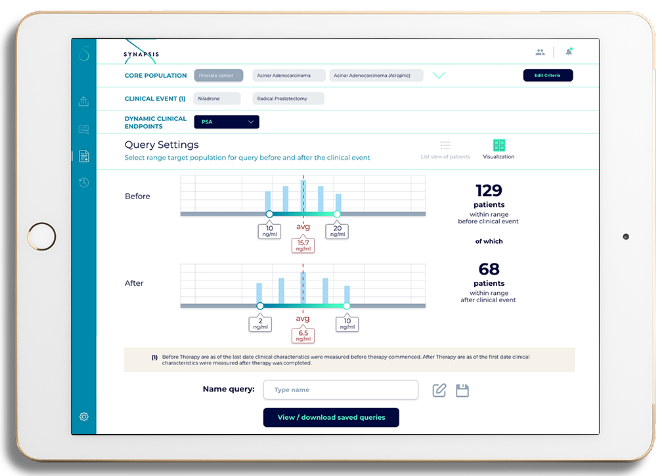
Task: Open the history clock icon in sidebar
Action: tap(84, 183)
